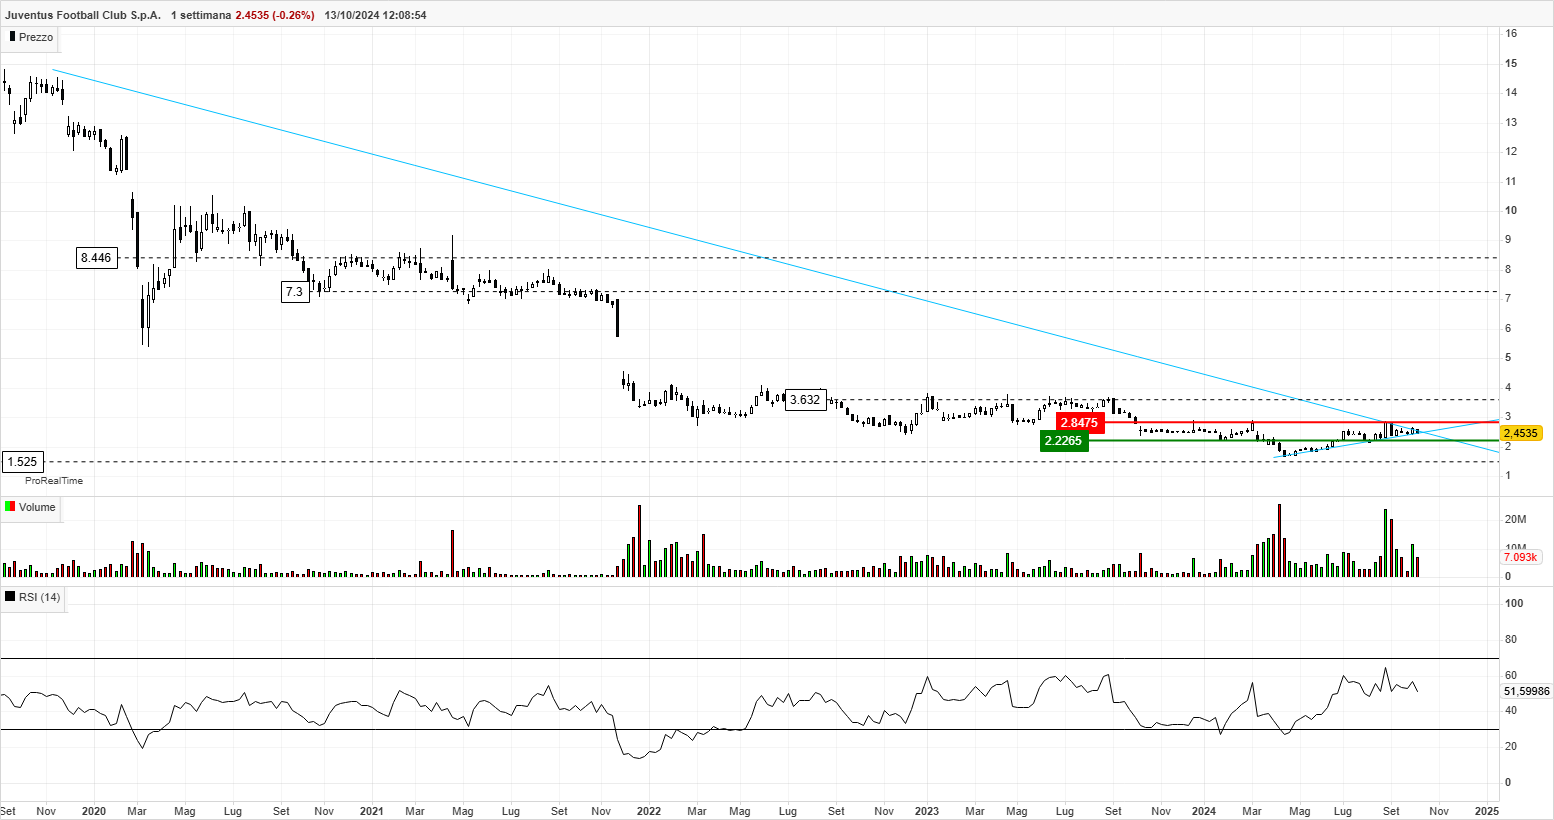Screen dimensions: 1554x820
Task: Click the -0.26% change value in header
Action: (x=294, y=15)
